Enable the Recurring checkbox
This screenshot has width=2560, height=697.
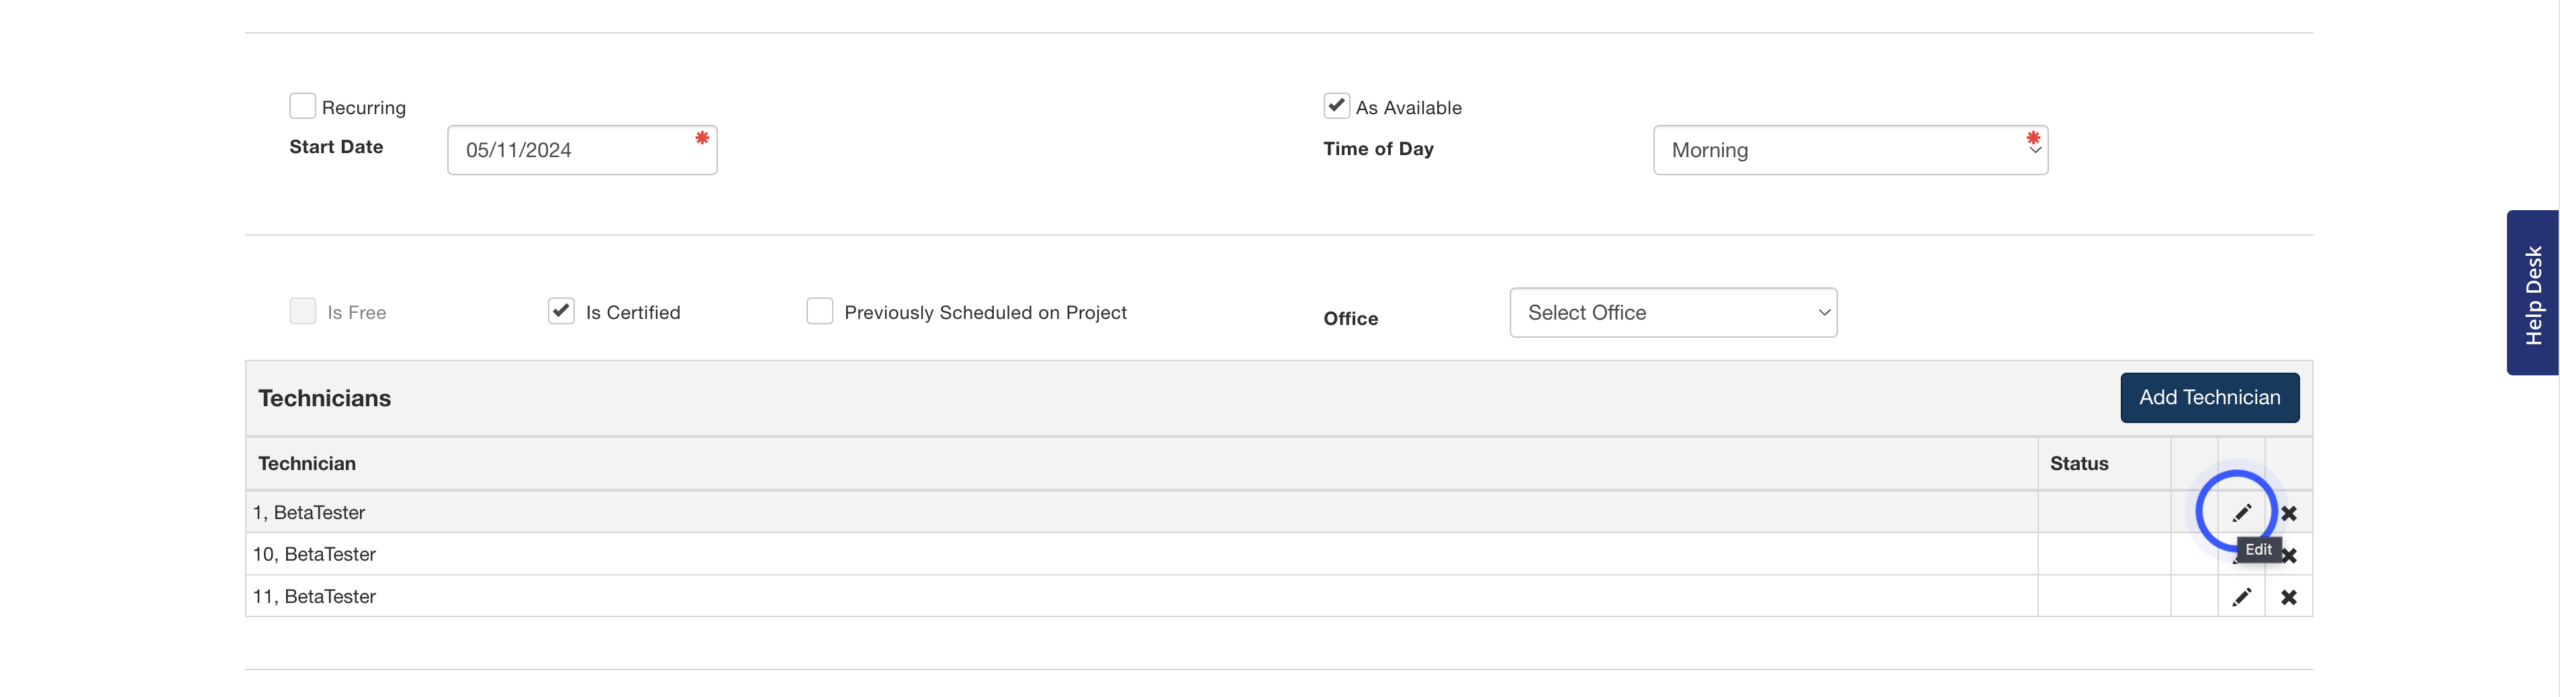click(x=302, y=106)
